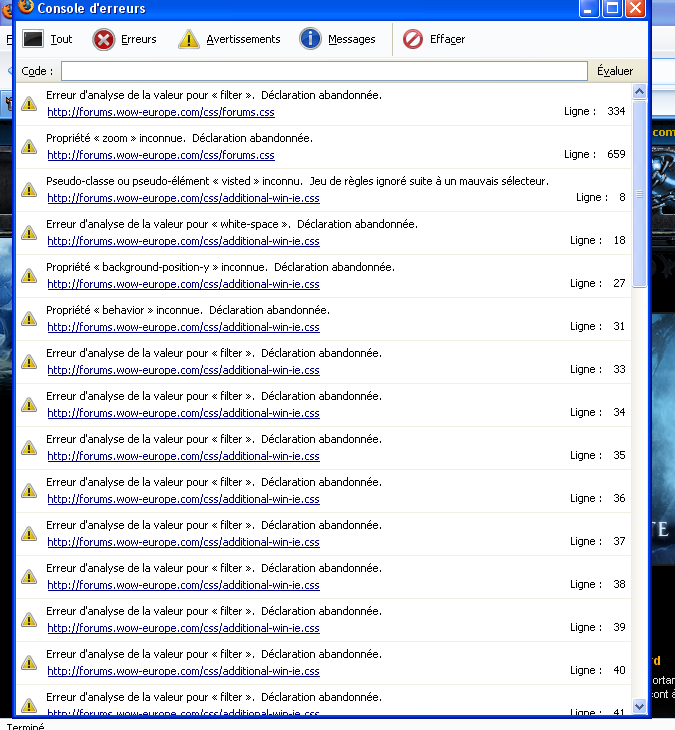Screen dimensions: 675x730
Task: Click the Évaluer button
Action: 615,71
